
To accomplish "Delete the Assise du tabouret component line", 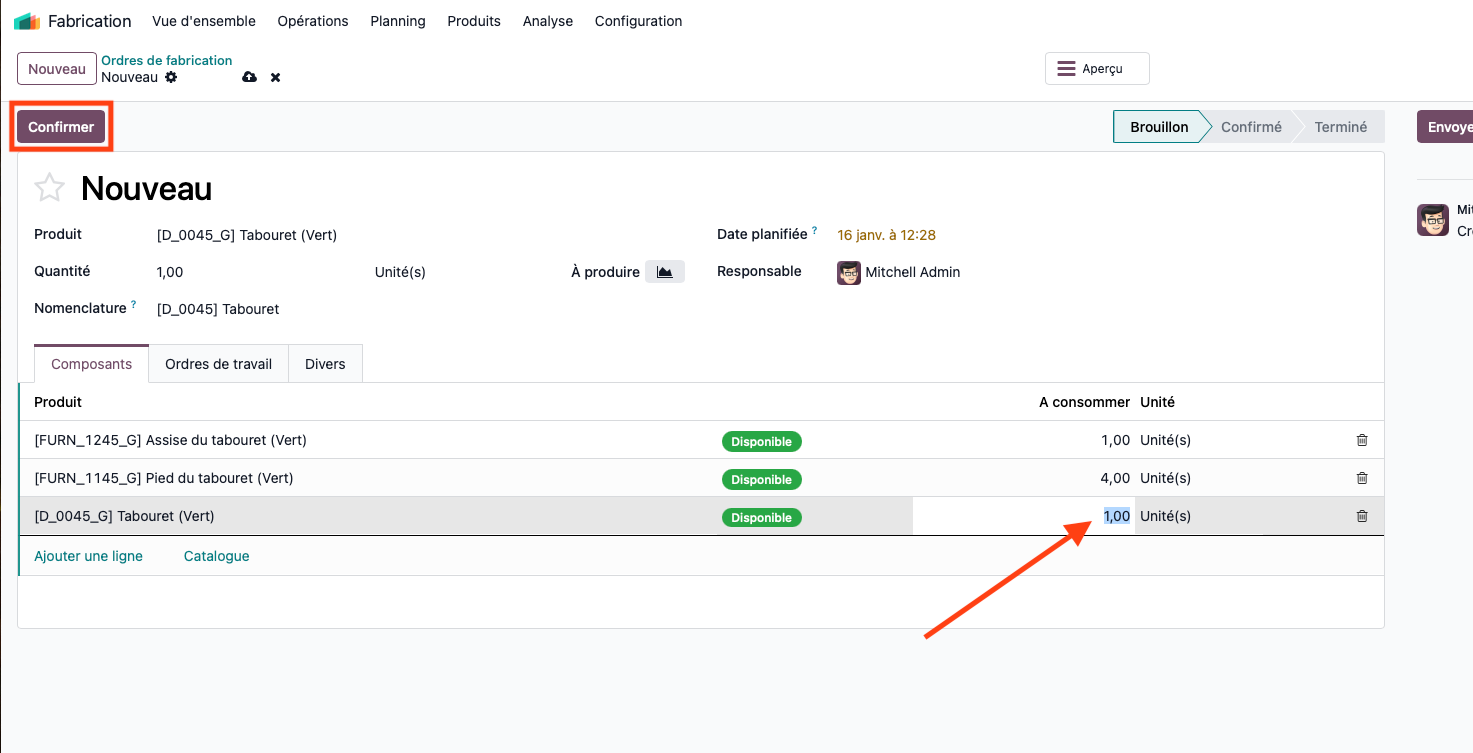I will (1361, 440).
